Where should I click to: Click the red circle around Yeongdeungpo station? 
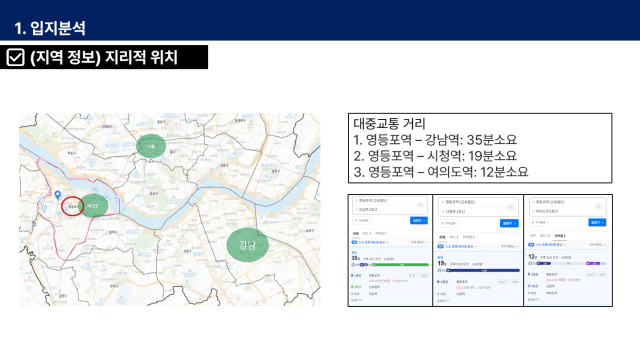[73, 206]
